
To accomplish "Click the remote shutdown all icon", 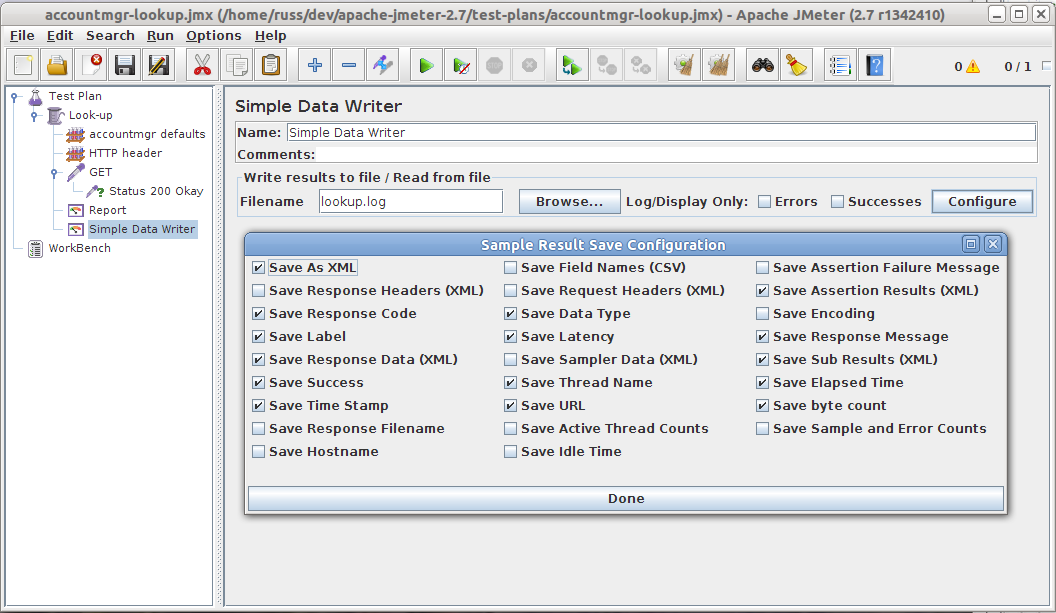I will pyautogui.click(x=640, y=65).
